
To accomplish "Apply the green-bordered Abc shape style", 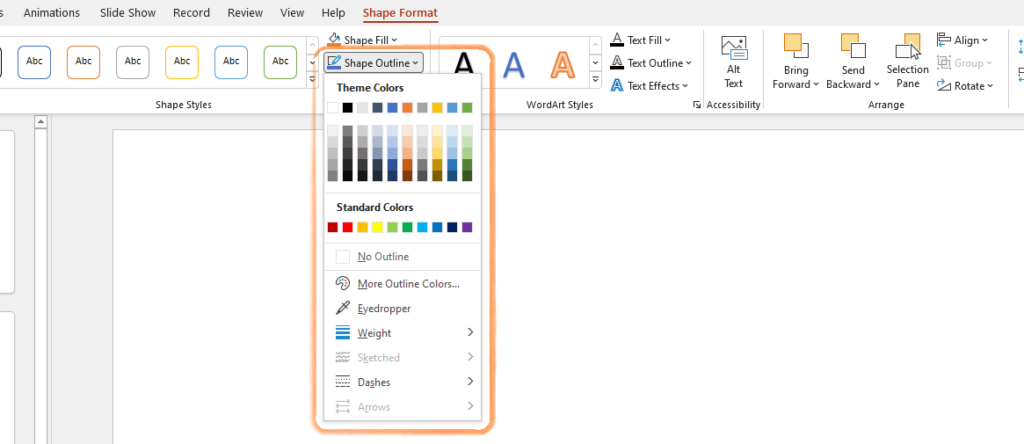I will click(x=280, y=62).
